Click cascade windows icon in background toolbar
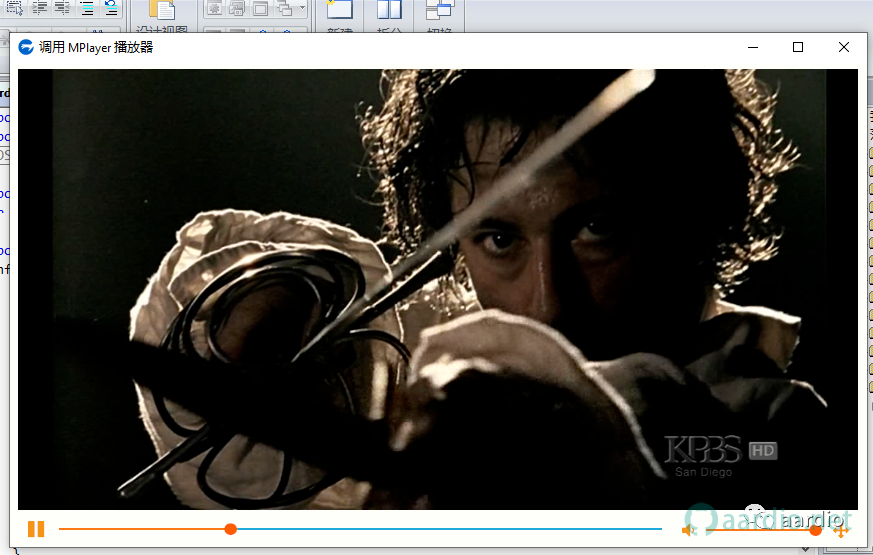 285,8
